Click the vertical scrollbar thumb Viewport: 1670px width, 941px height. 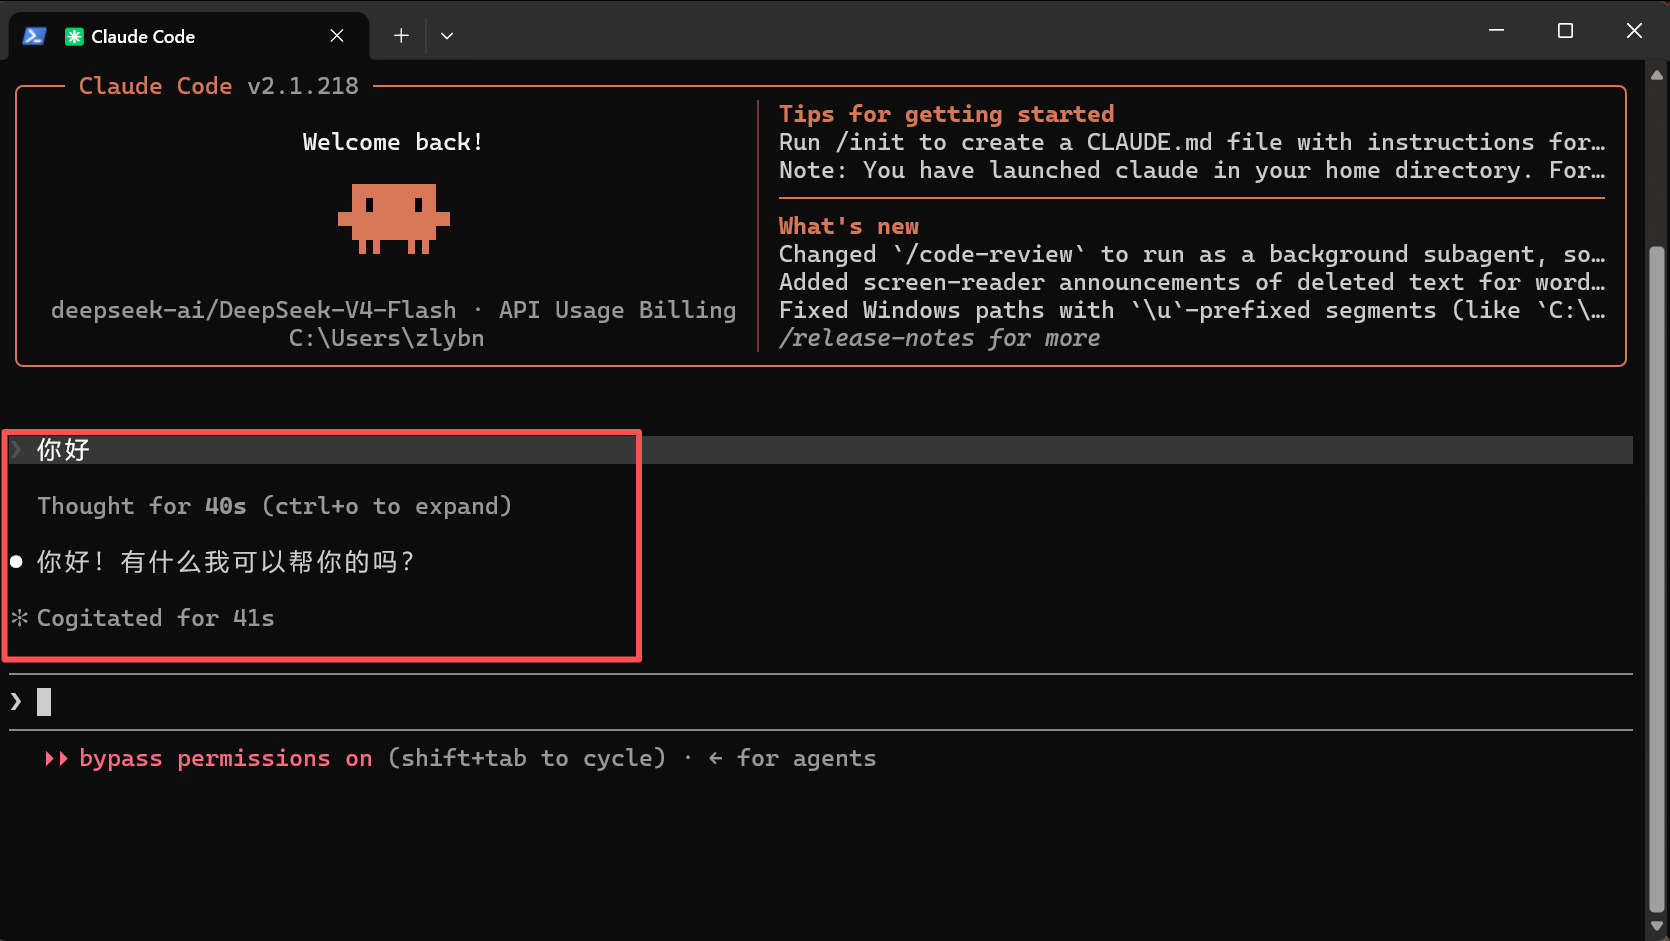point(1657,579)
